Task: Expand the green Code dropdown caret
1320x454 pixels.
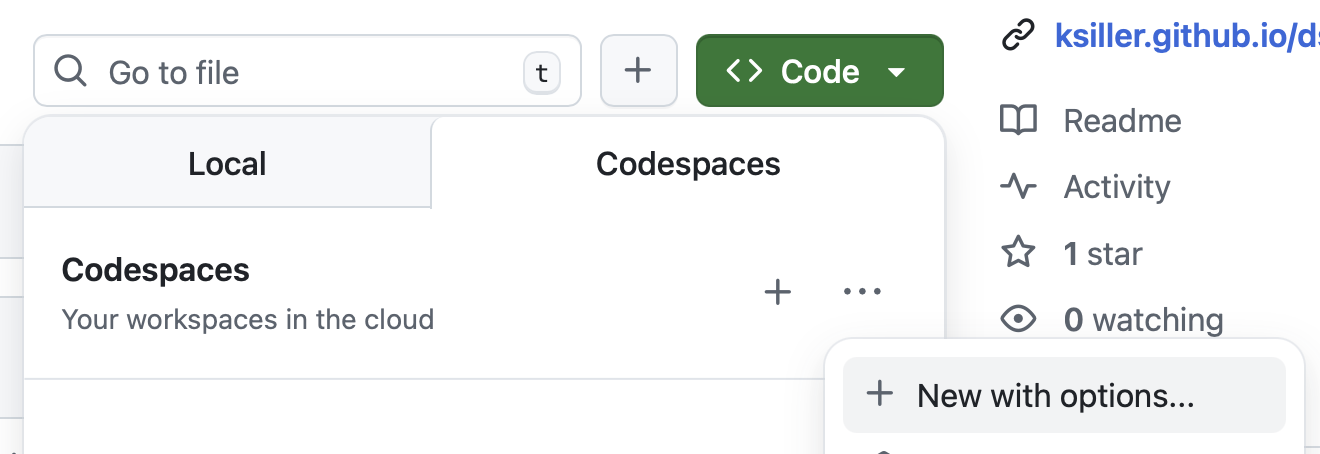Action: pos(896,72)
